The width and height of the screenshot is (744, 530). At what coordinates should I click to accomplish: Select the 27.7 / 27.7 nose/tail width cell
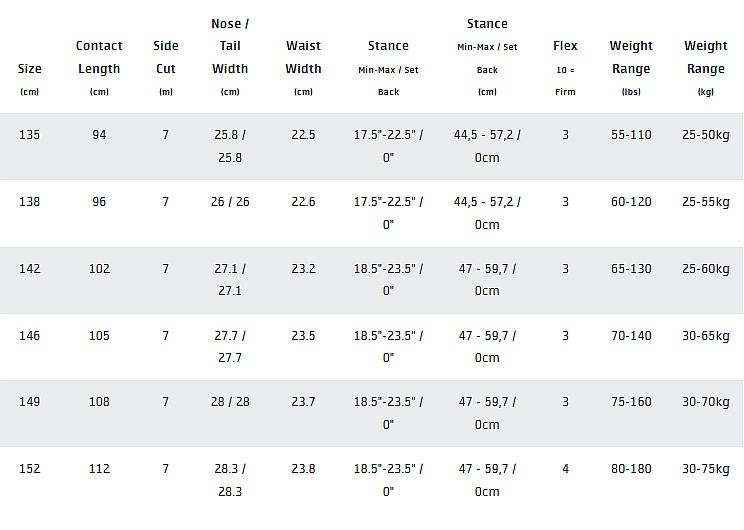pyautogui.click(x=230, y=346)
